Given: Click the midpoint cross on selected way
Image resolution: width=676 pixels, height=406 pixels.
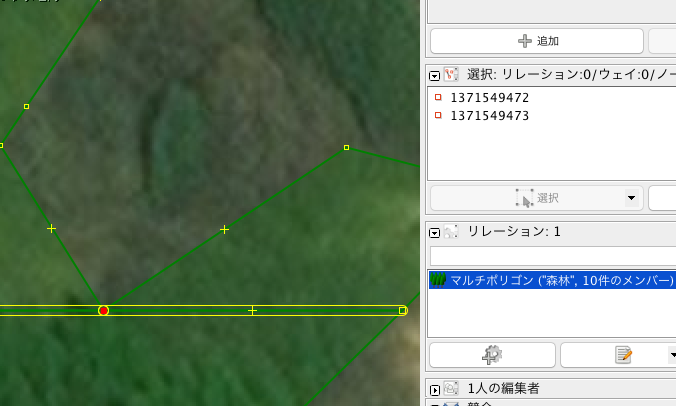Looking at the screenshot, I should pyautogui.click(x=253, y=310).
